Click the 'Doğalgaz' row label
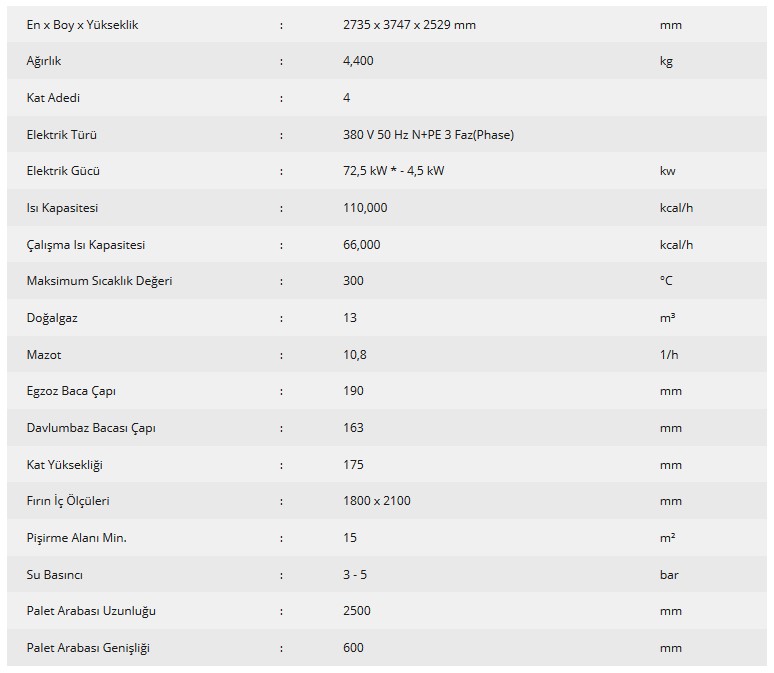 [52, 318]
